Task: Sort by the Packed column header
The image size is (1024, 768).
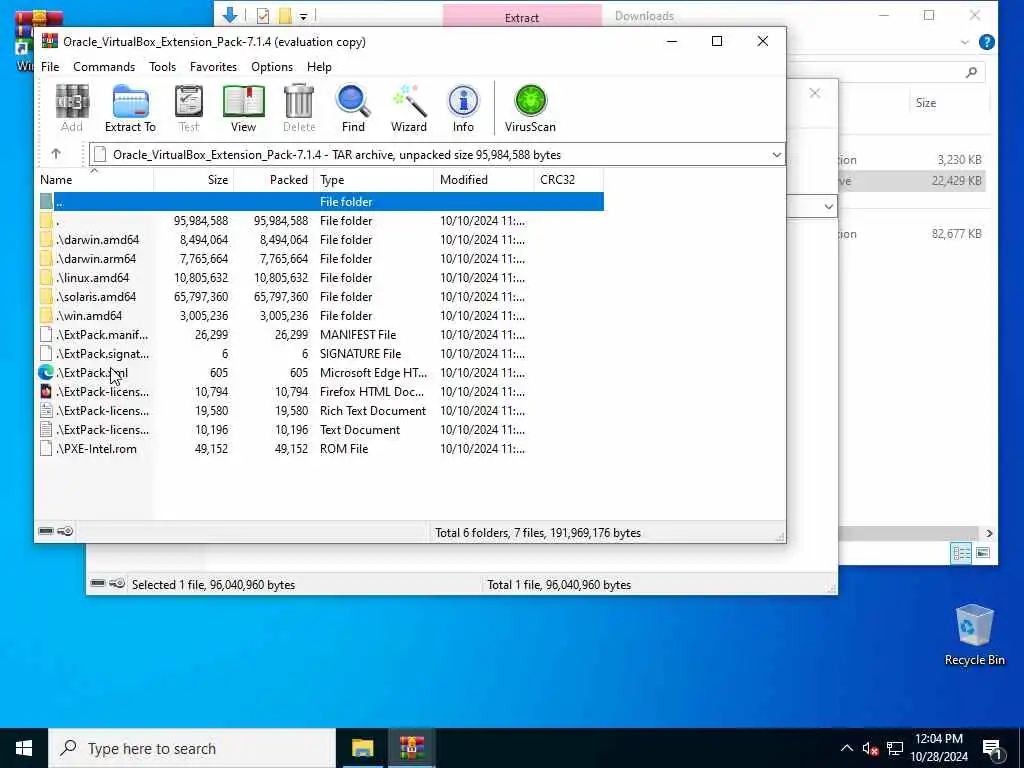Action: coord(274,180)
